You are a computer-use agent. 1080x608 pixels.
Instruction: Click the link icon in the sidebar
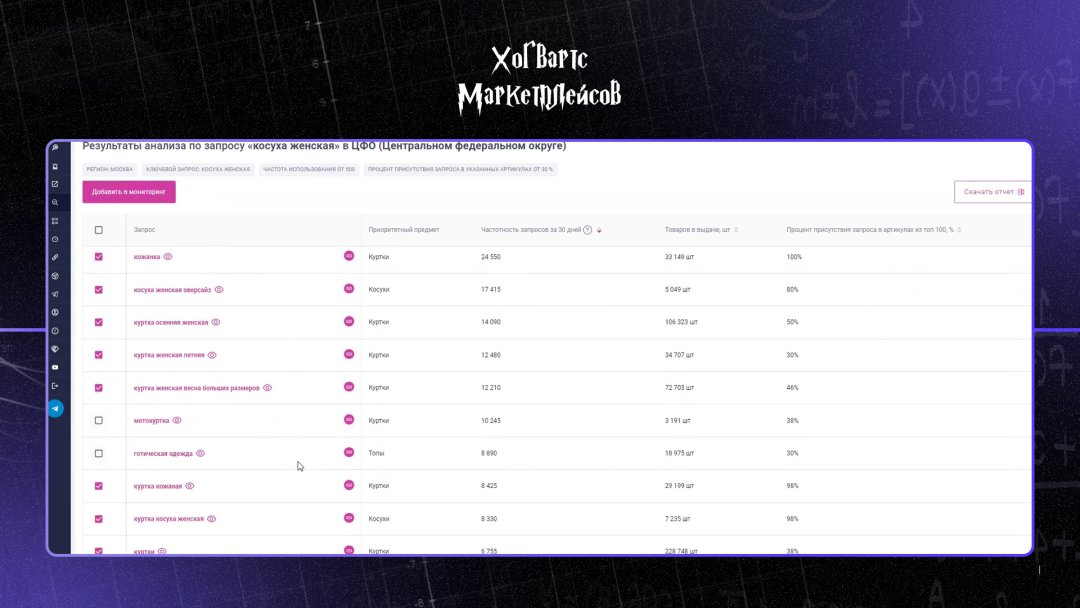(55, 257)
